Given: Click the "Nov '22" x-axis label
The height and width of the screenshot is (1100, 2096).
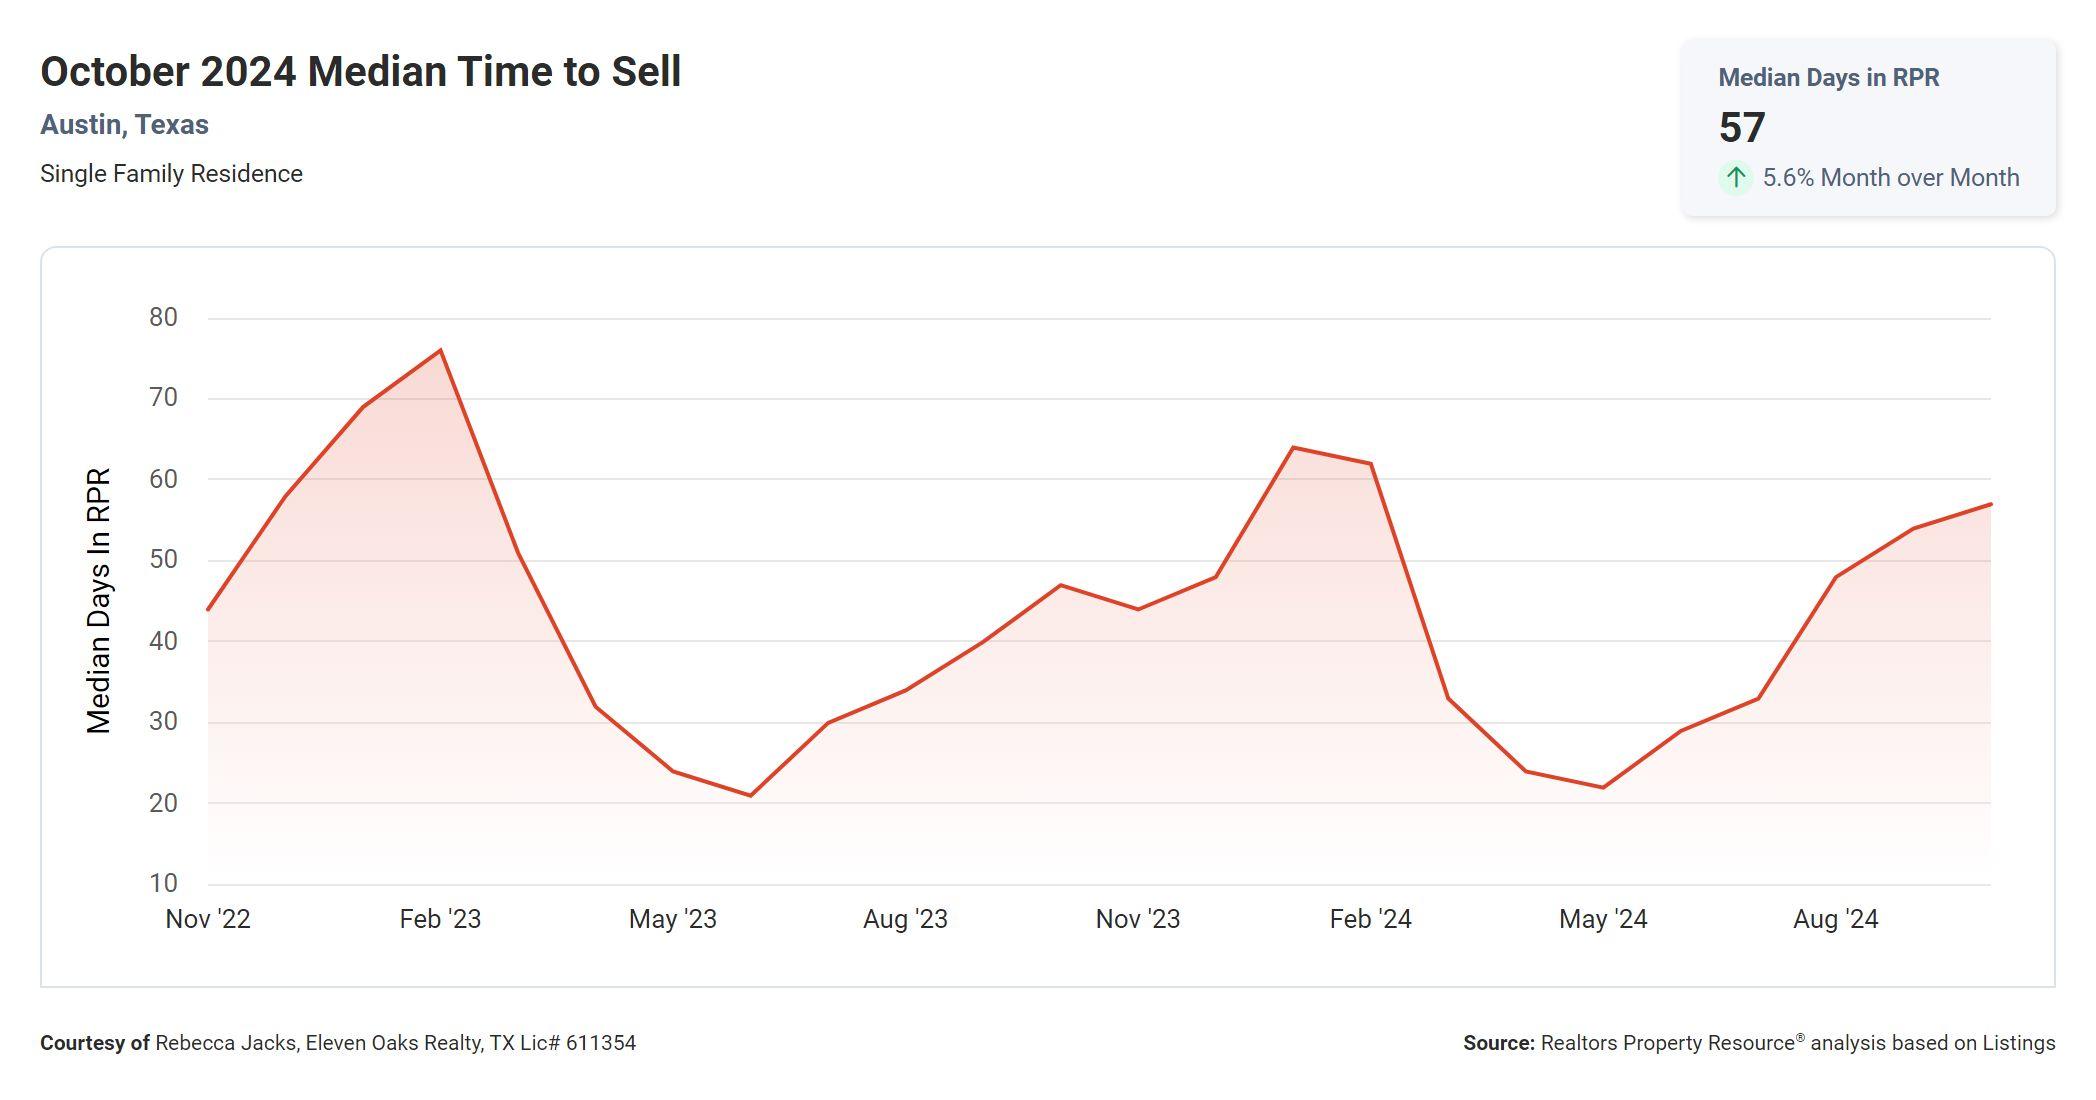Looking at the screenshot, I should [208, 919].
